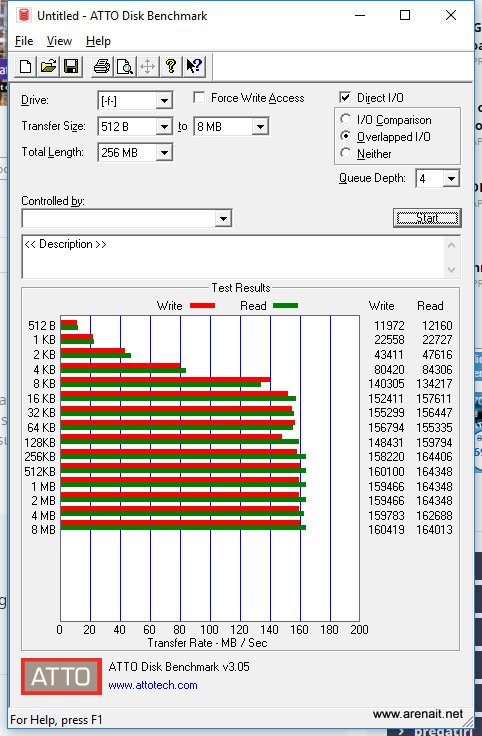Click the red Write legend swatch

[x=202, y=306]
